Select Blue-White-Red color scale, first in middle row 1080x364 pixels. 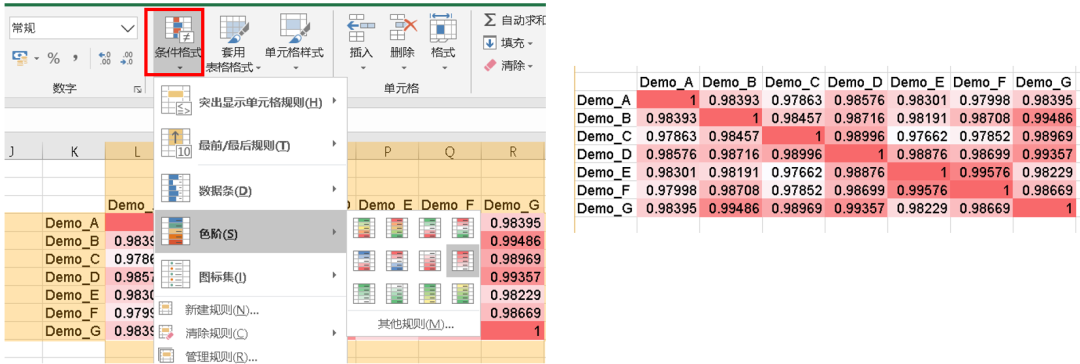tap(364, 261)
